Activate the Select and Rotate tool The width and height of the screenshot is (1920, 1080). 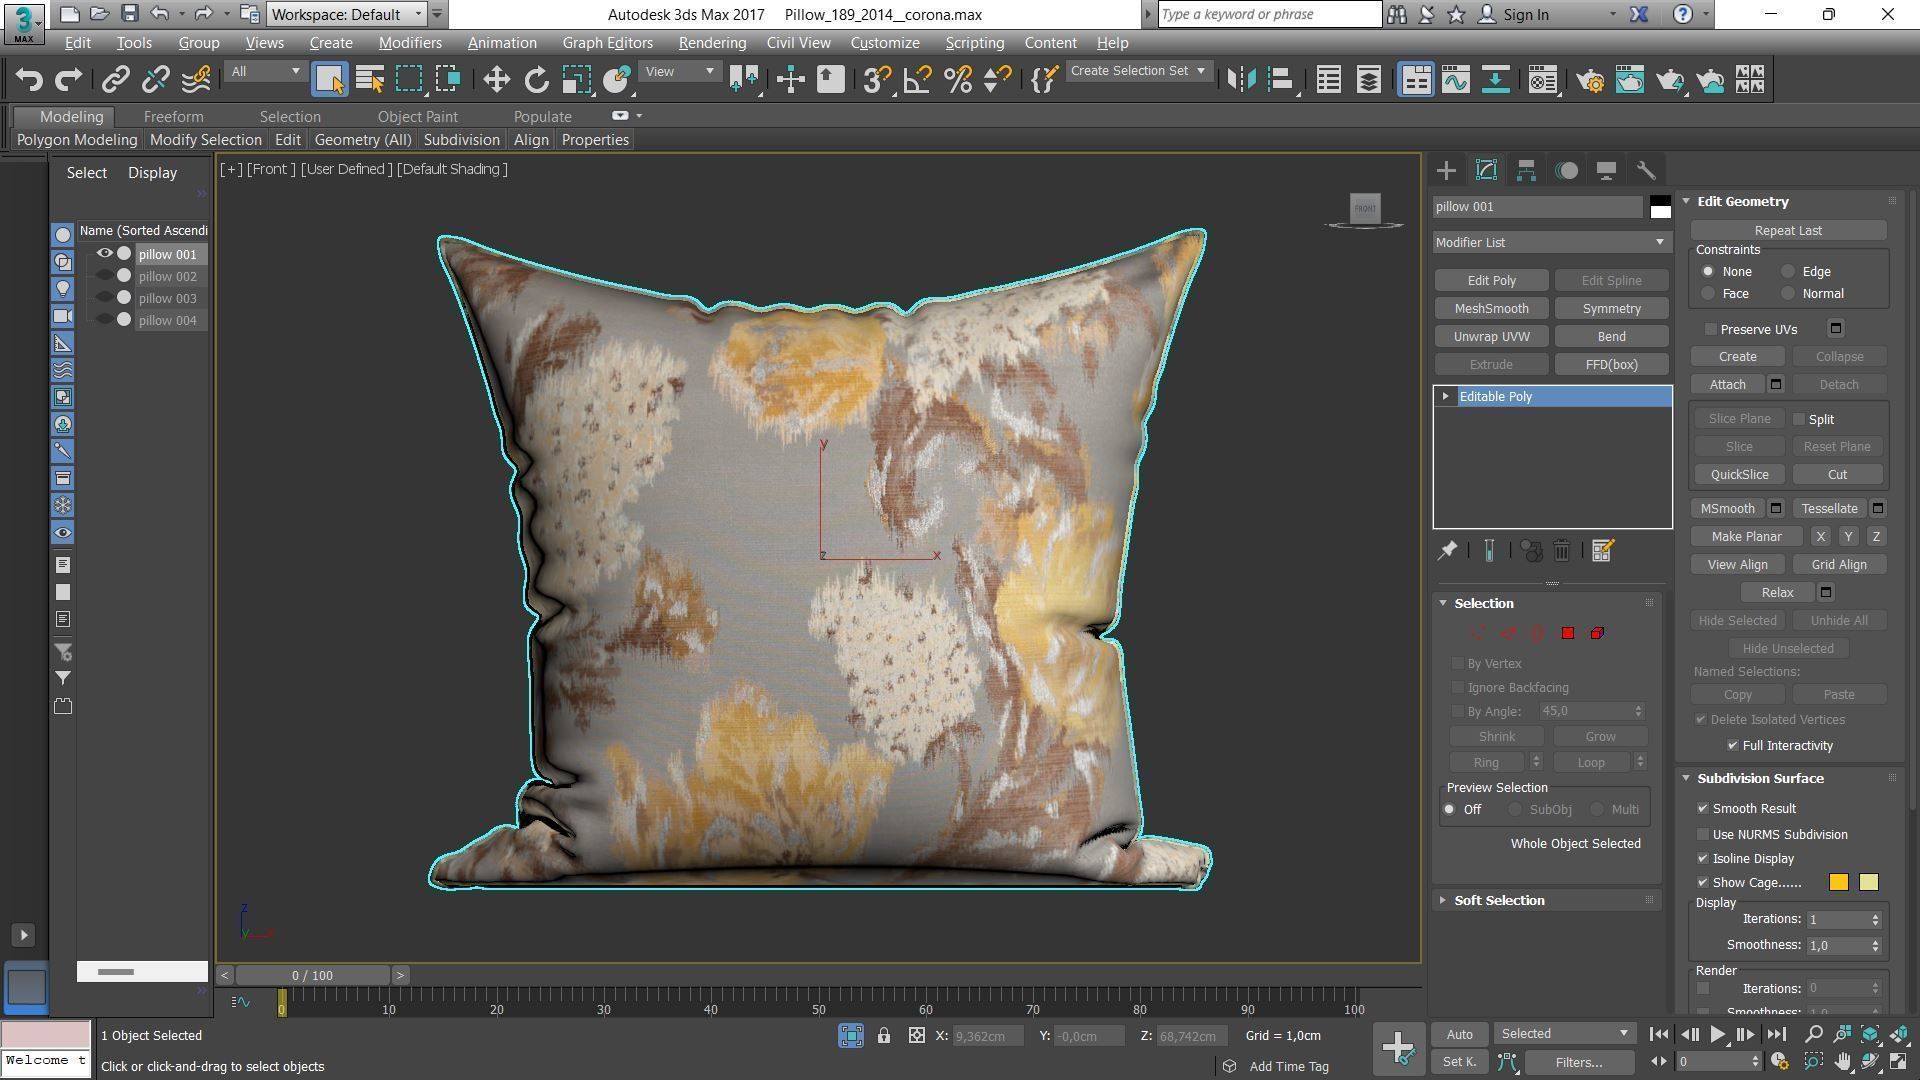(x=537, y=80)
